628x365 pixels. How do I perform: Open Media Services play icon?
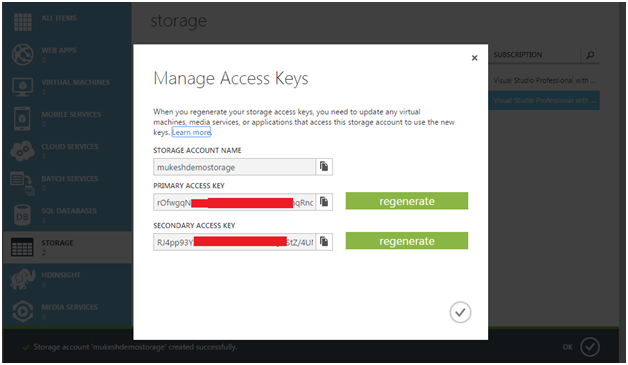pos(22,311)
